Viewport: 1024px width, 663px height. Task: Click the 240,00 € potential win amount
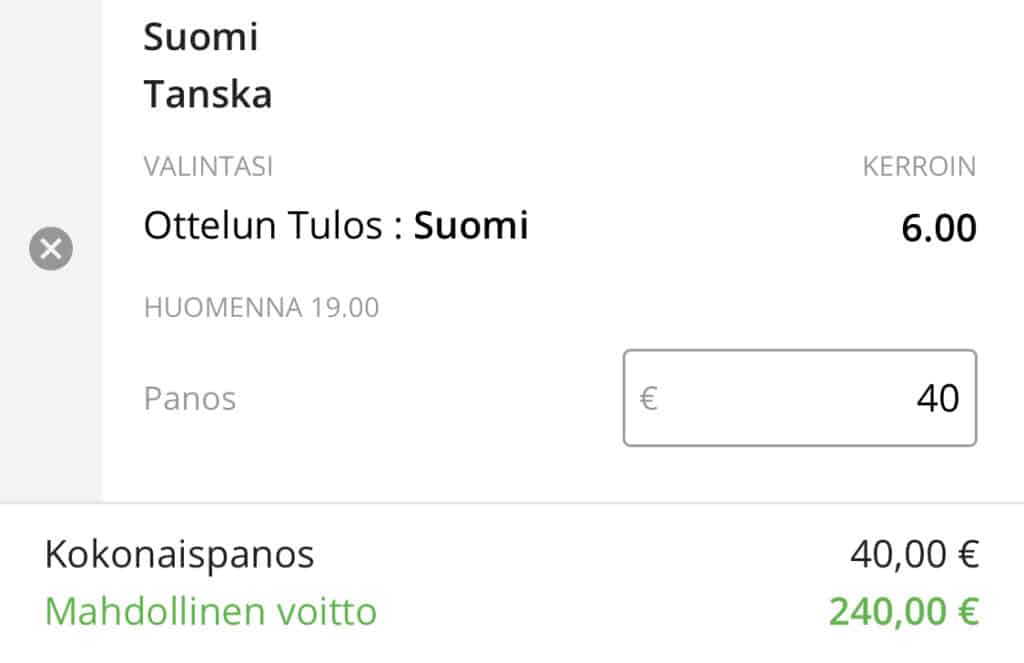pyautogui.click(x=903, y=611)
